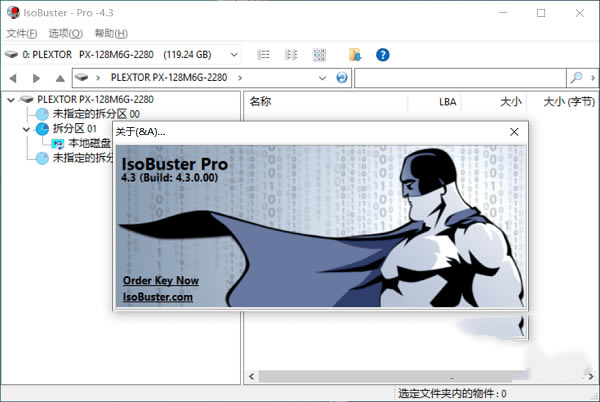Open the 选项(O) menu

(x=65, y=34)
